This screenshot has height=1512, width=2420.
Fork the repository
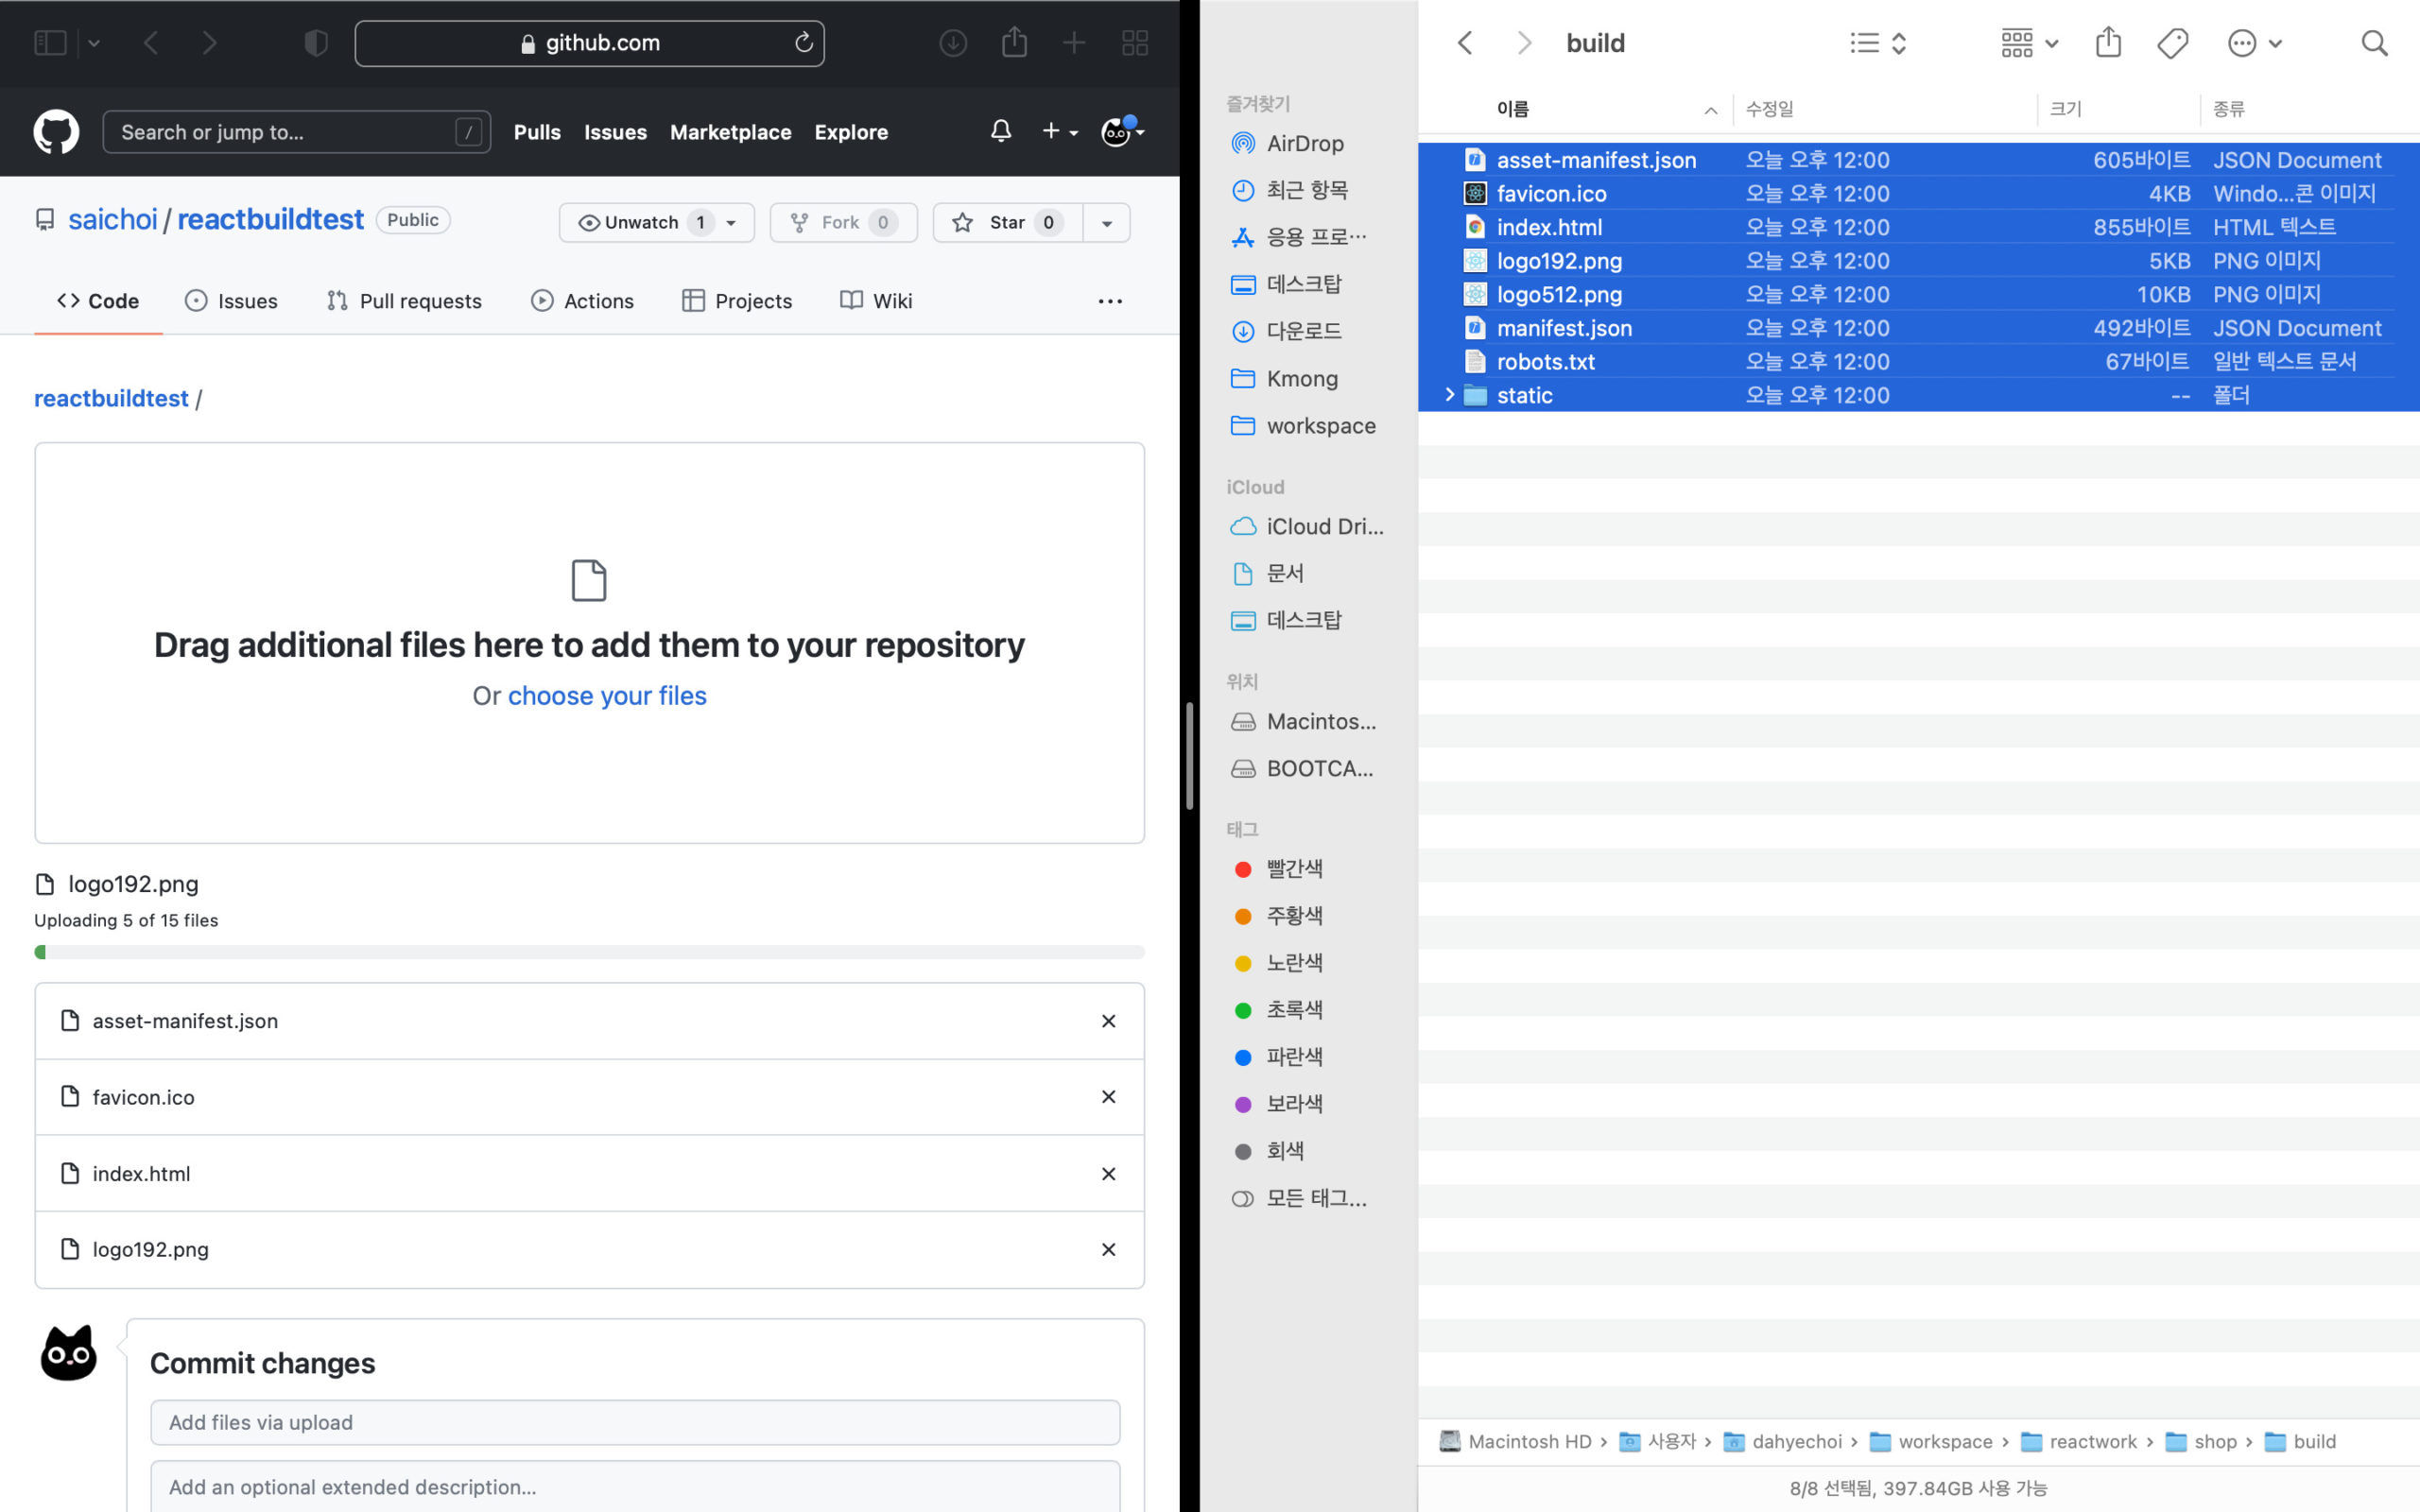[x=843, y=222]
